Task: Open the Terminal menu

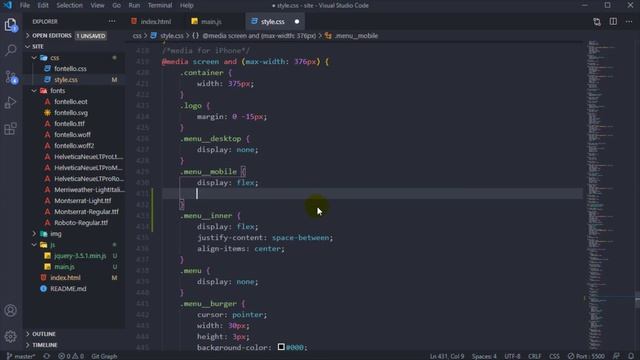Action: [160, 5]
